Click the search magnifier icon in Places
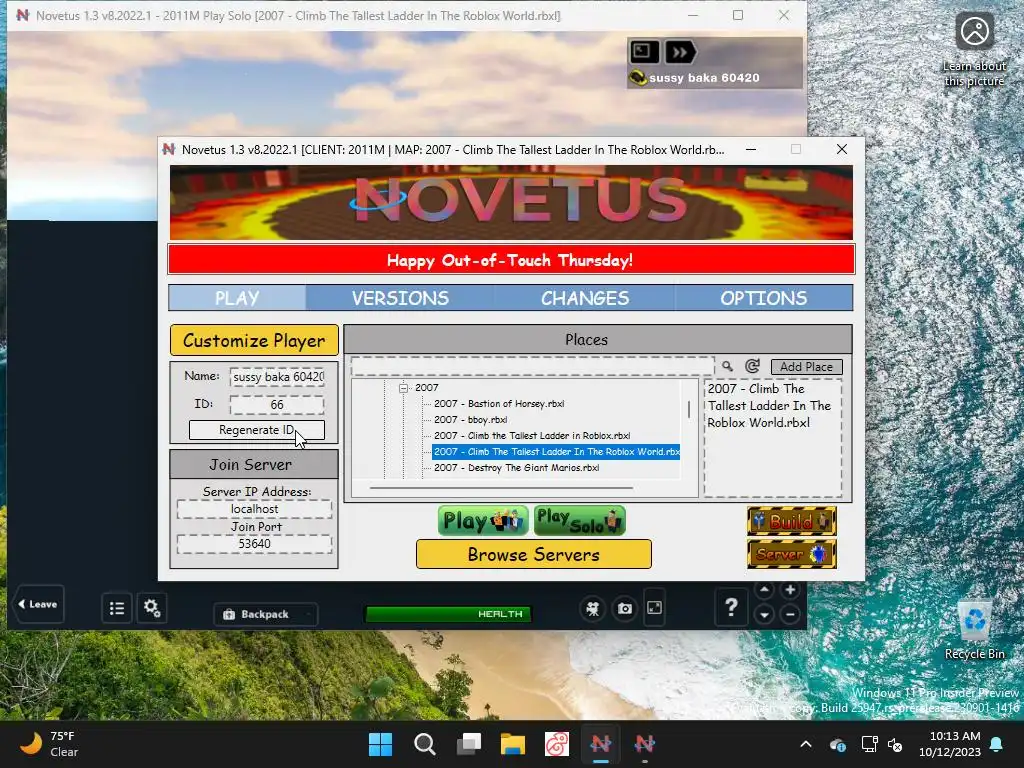The height and width of the screenshot is (768, 1024). [728, 366]
